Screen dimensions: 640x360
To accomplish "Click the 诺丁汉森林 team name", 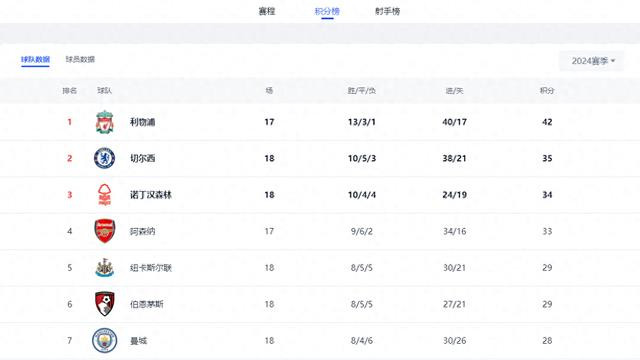I will pyautogui.click(x=151, y=195).
